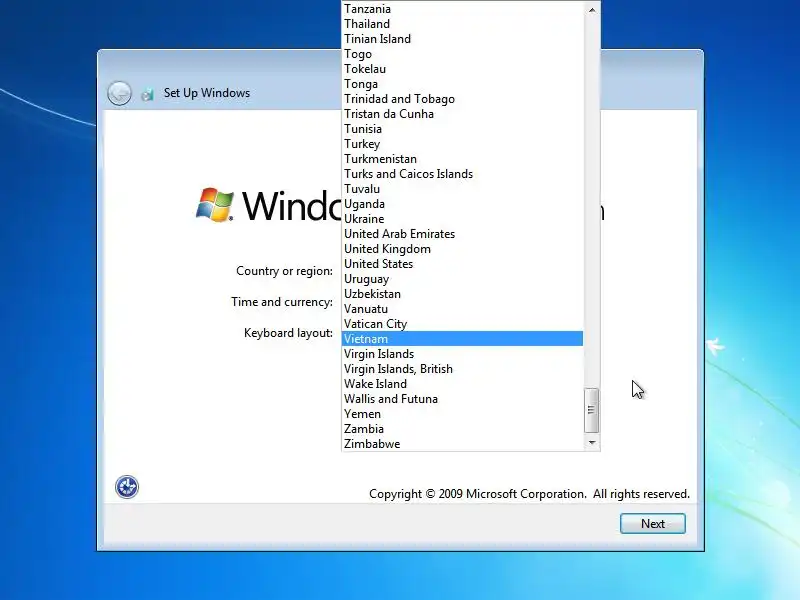
Task: Select Ukraine from the list
Action: tap(462, 219)
